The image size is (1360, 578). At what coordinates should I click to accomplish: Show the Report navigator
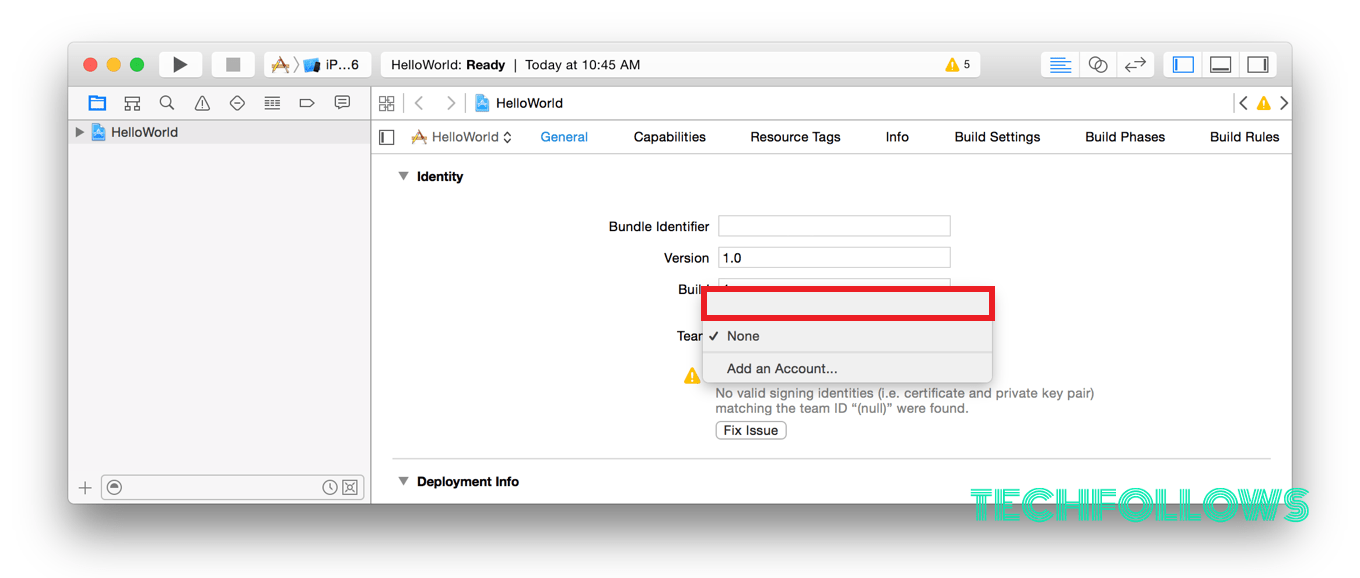tap(342, 103)
